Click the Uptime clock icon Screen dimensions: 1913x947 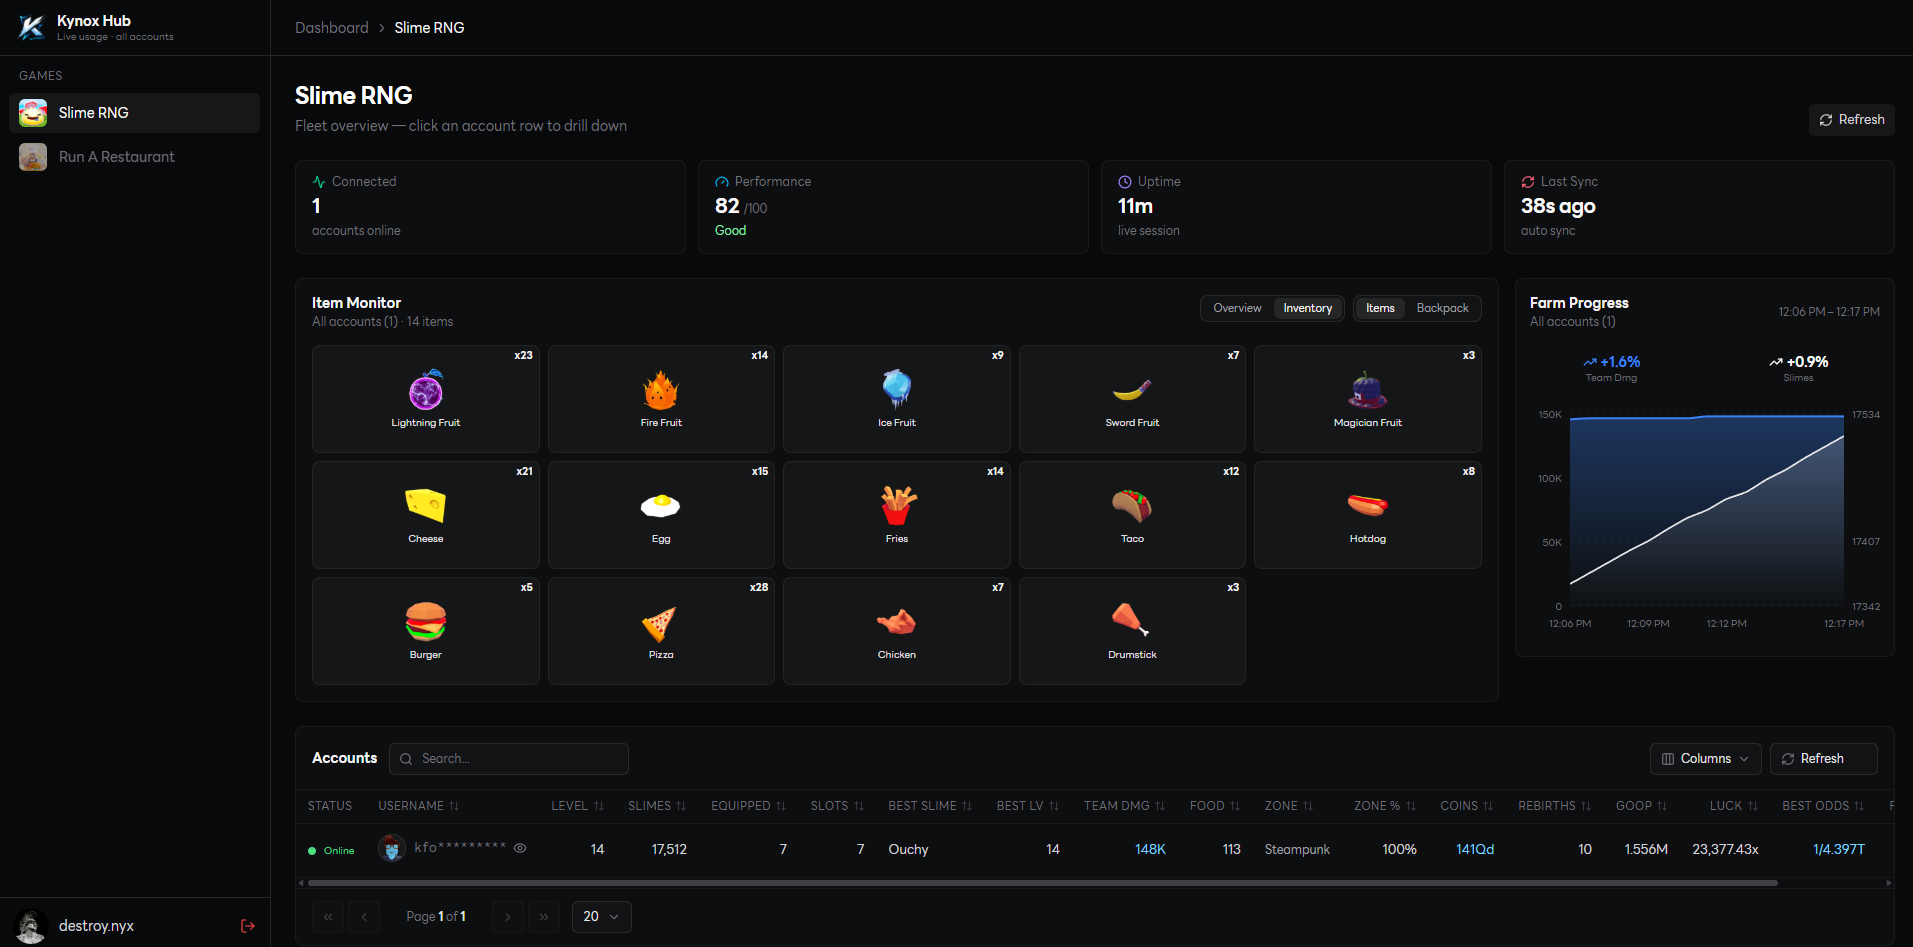click(x=1125, y=182)
